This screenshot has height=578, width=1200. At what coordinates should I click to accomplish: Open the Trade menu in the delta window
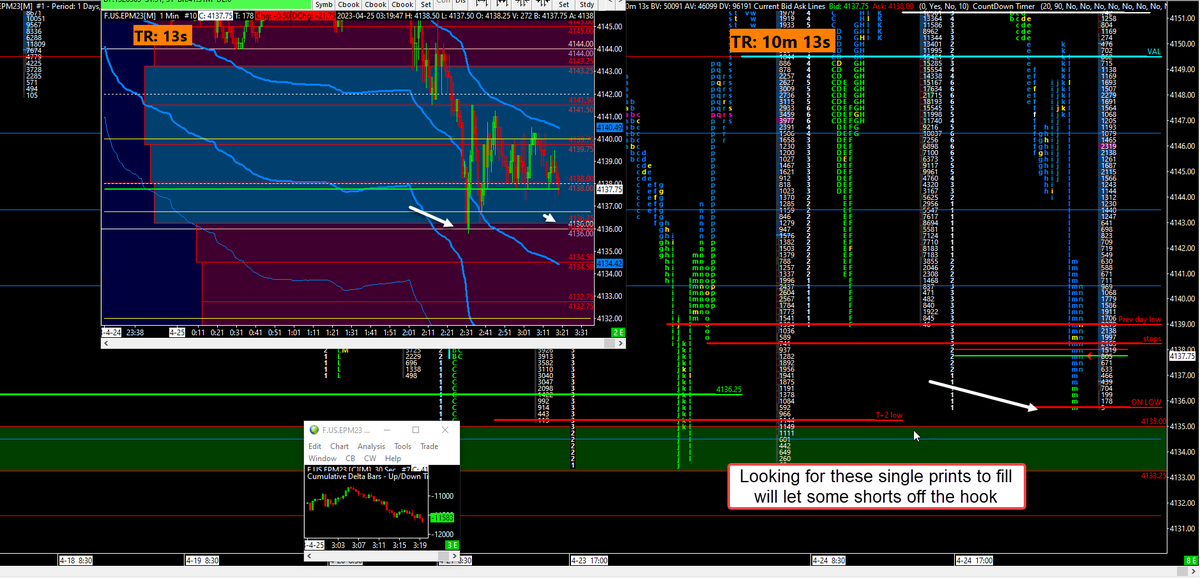[x=430, y=446]
